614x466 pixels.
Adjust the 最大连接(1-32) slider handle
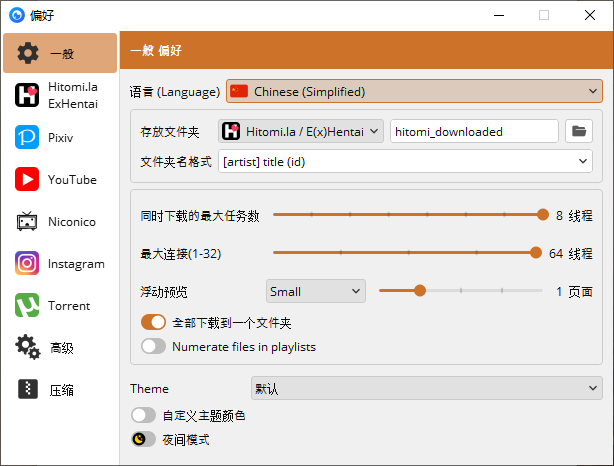pyautogui.click(x=536, y=253)
